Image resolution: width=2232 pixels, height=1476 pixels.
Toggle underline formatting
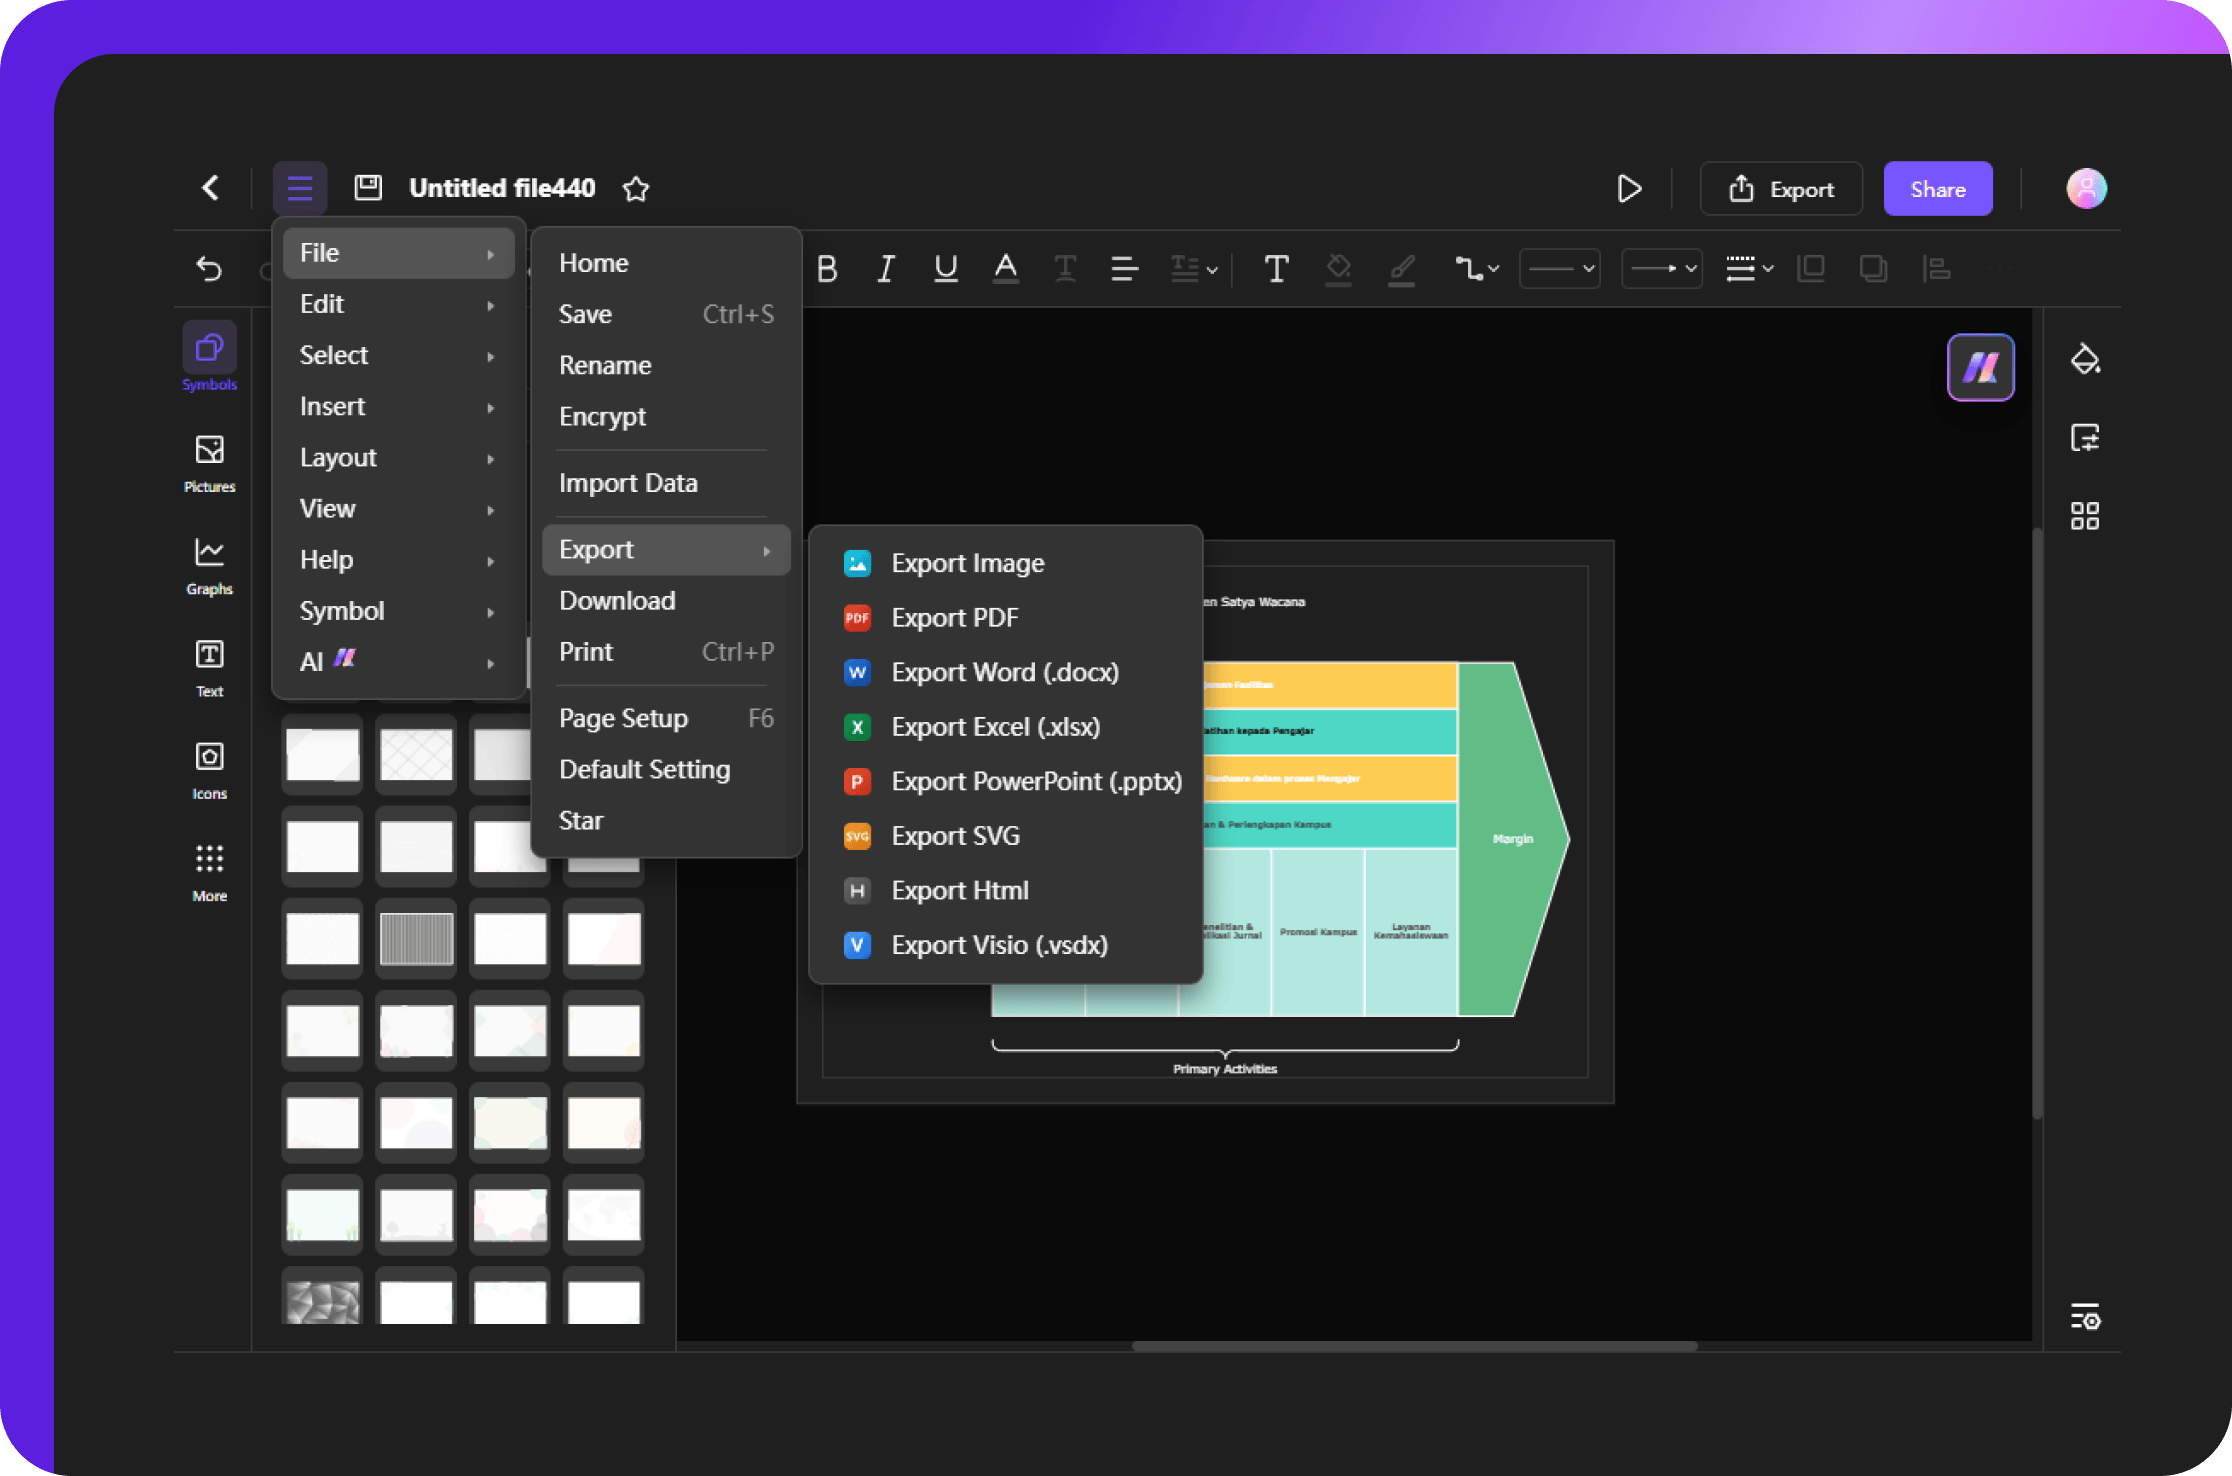[945, 268]
